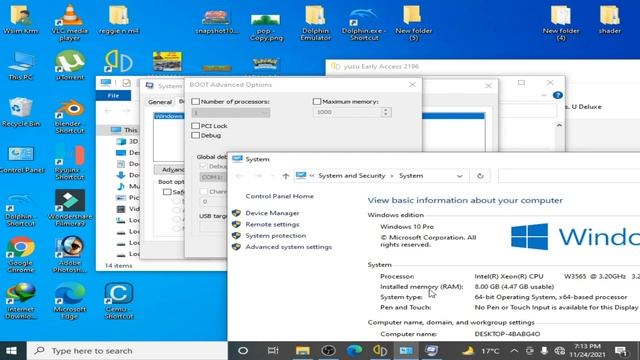Open Task View on taskbar

tap(273, 351)
